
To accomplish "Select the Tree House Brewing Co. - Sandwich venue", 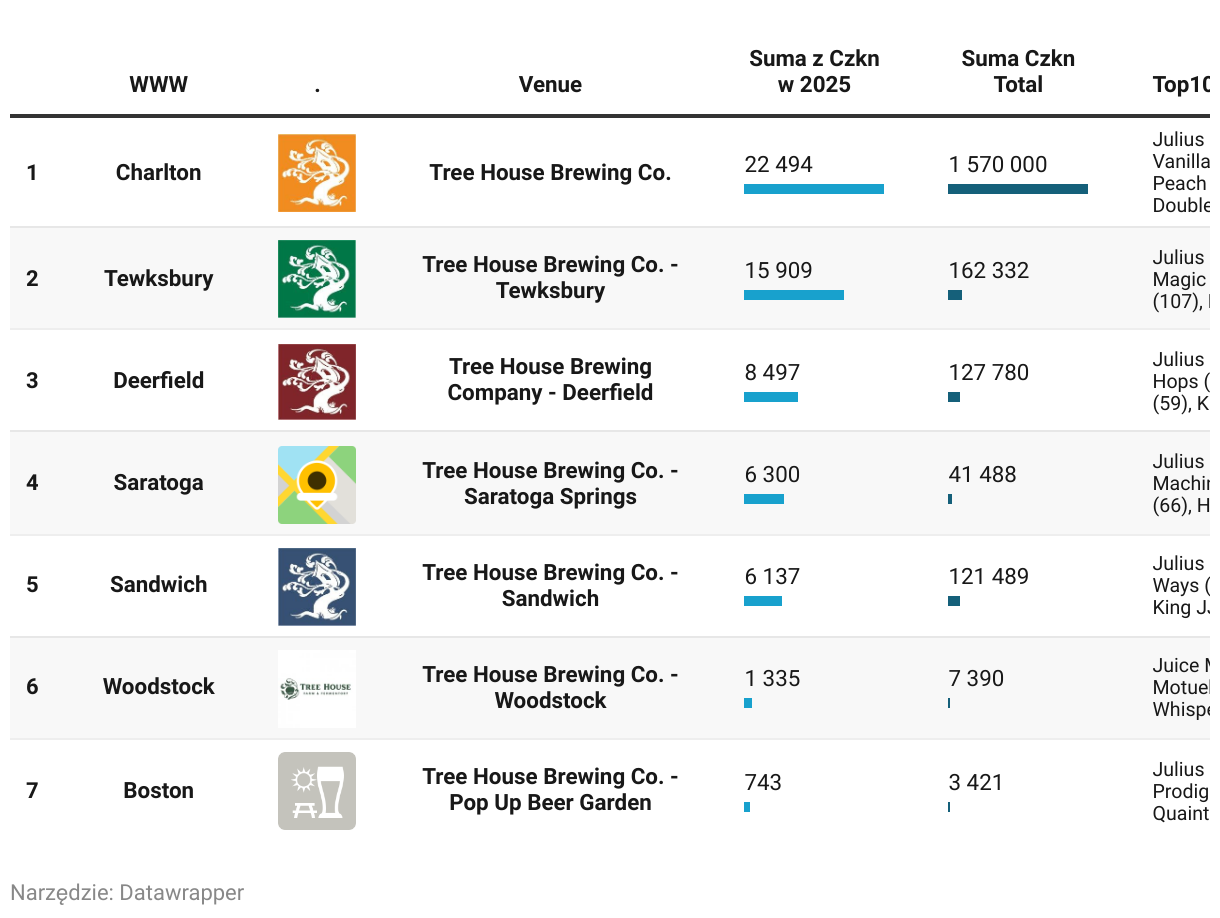I will (x=550, y=586).
